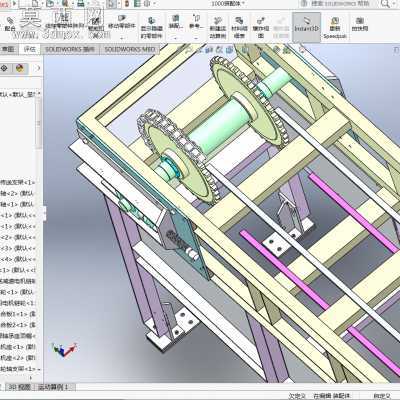Click 材料明细表 bill of materials tool
This screenshot has height=400, width=400.
[239, 28]
